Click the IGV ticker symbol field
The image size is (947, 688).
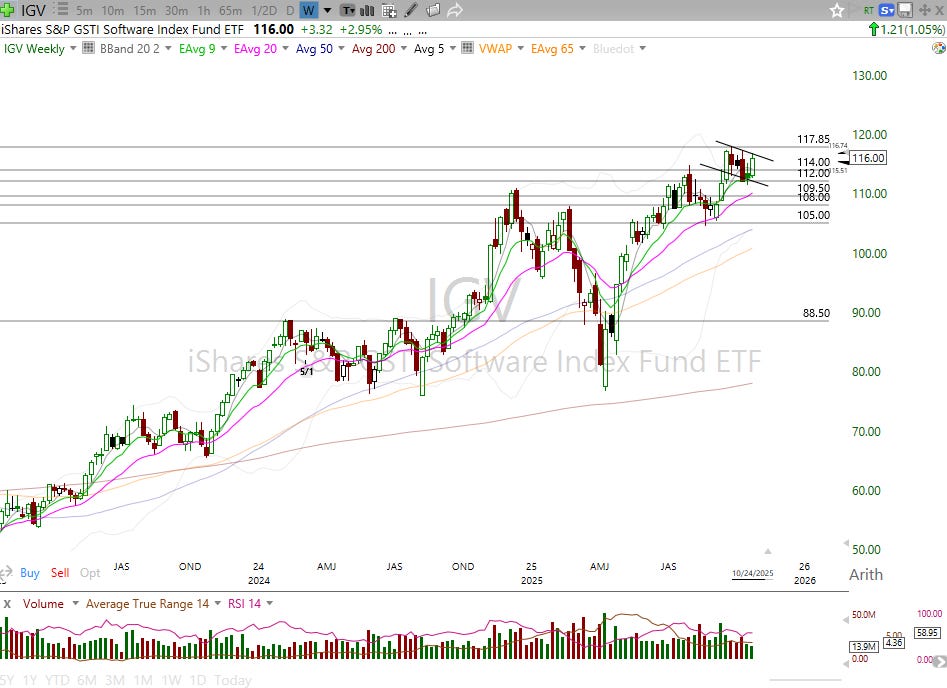click(x=33, y=10)
